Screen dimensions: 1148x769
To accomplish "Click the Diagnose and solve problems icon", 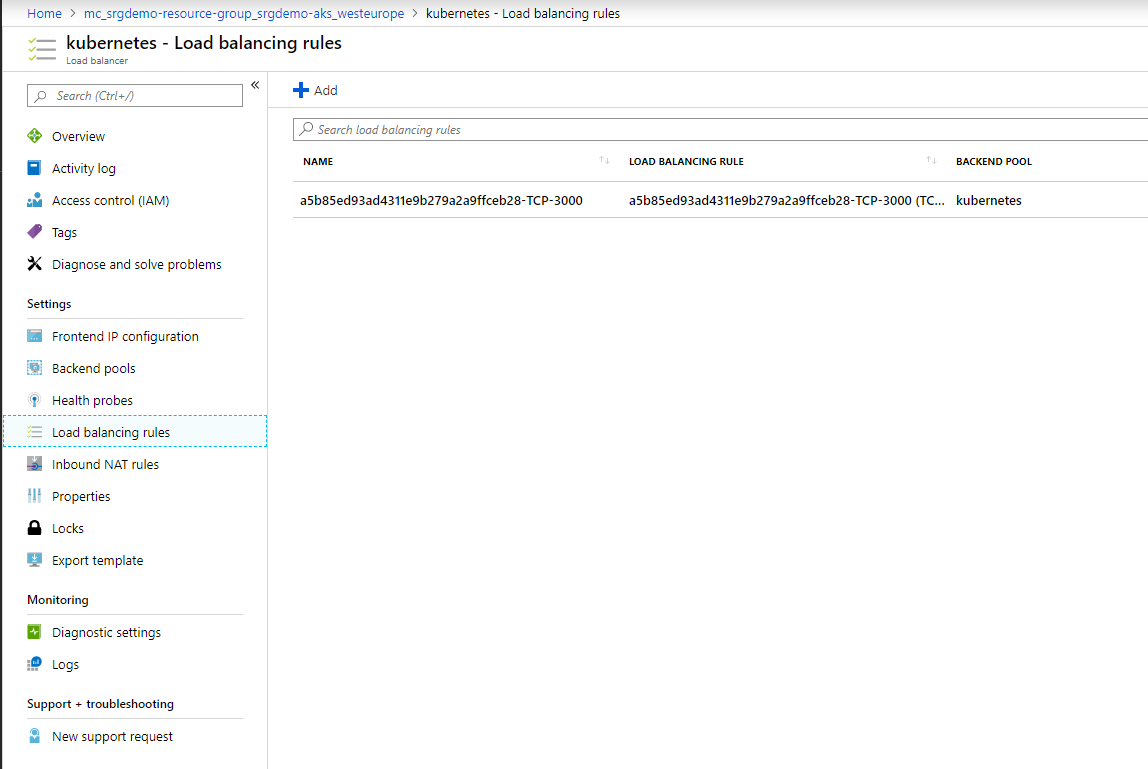I will tap(35, 264).
